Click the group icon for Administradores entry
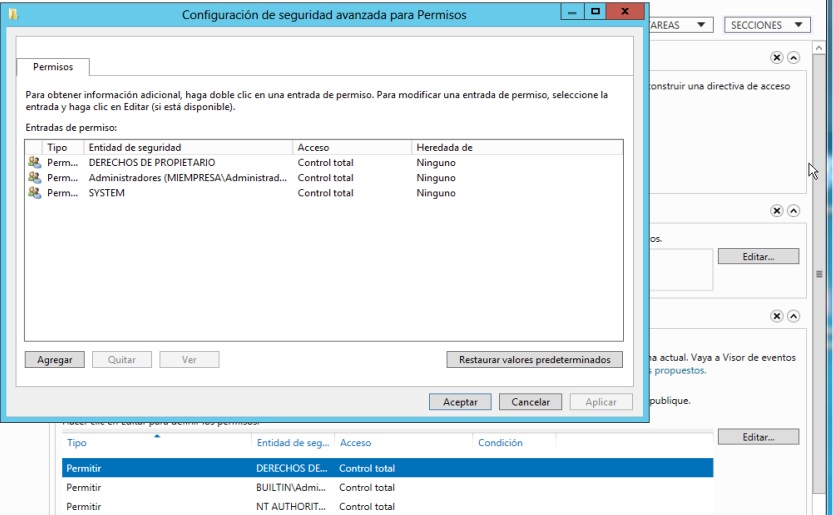 (x=35, y=177)
